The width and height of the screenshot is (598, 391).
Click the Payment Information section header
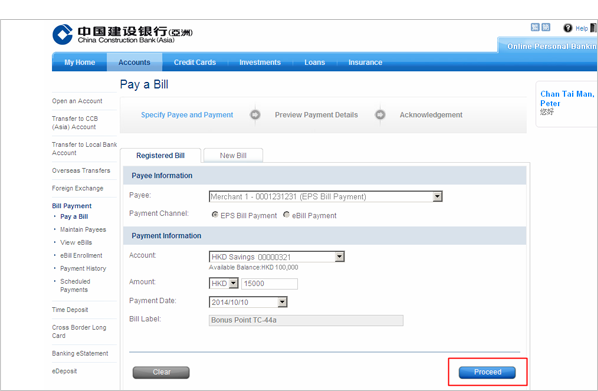click(x=325, y=236)
